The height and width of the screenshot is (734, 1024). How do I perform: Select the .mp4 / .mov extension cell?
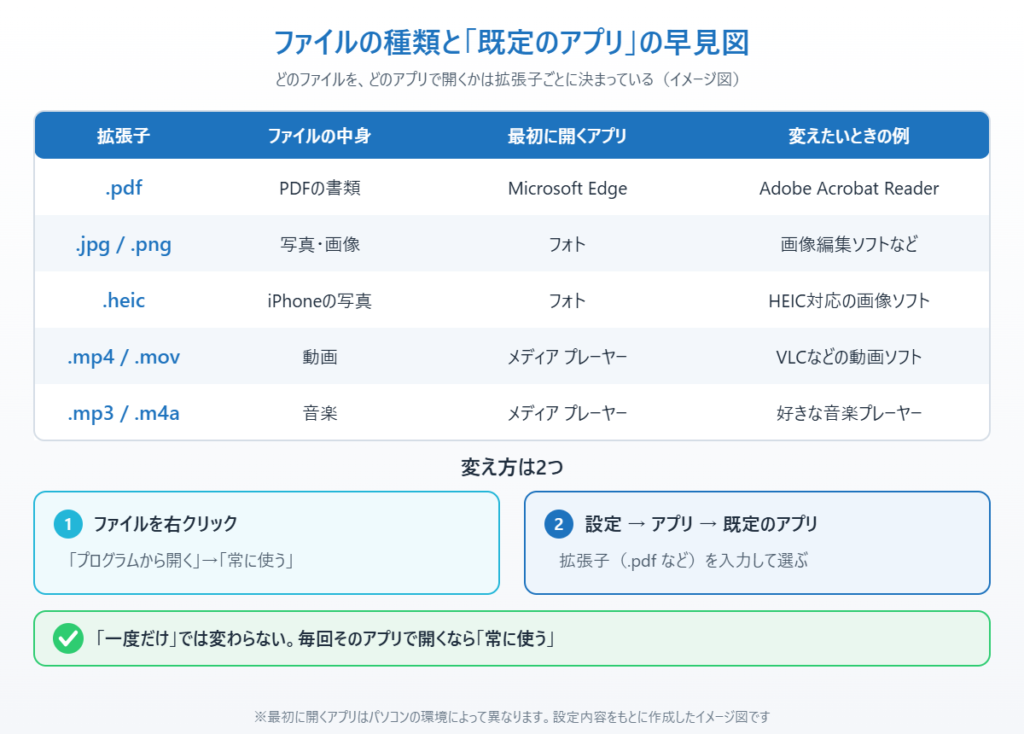pyautogui.click(x=123, y=357)
